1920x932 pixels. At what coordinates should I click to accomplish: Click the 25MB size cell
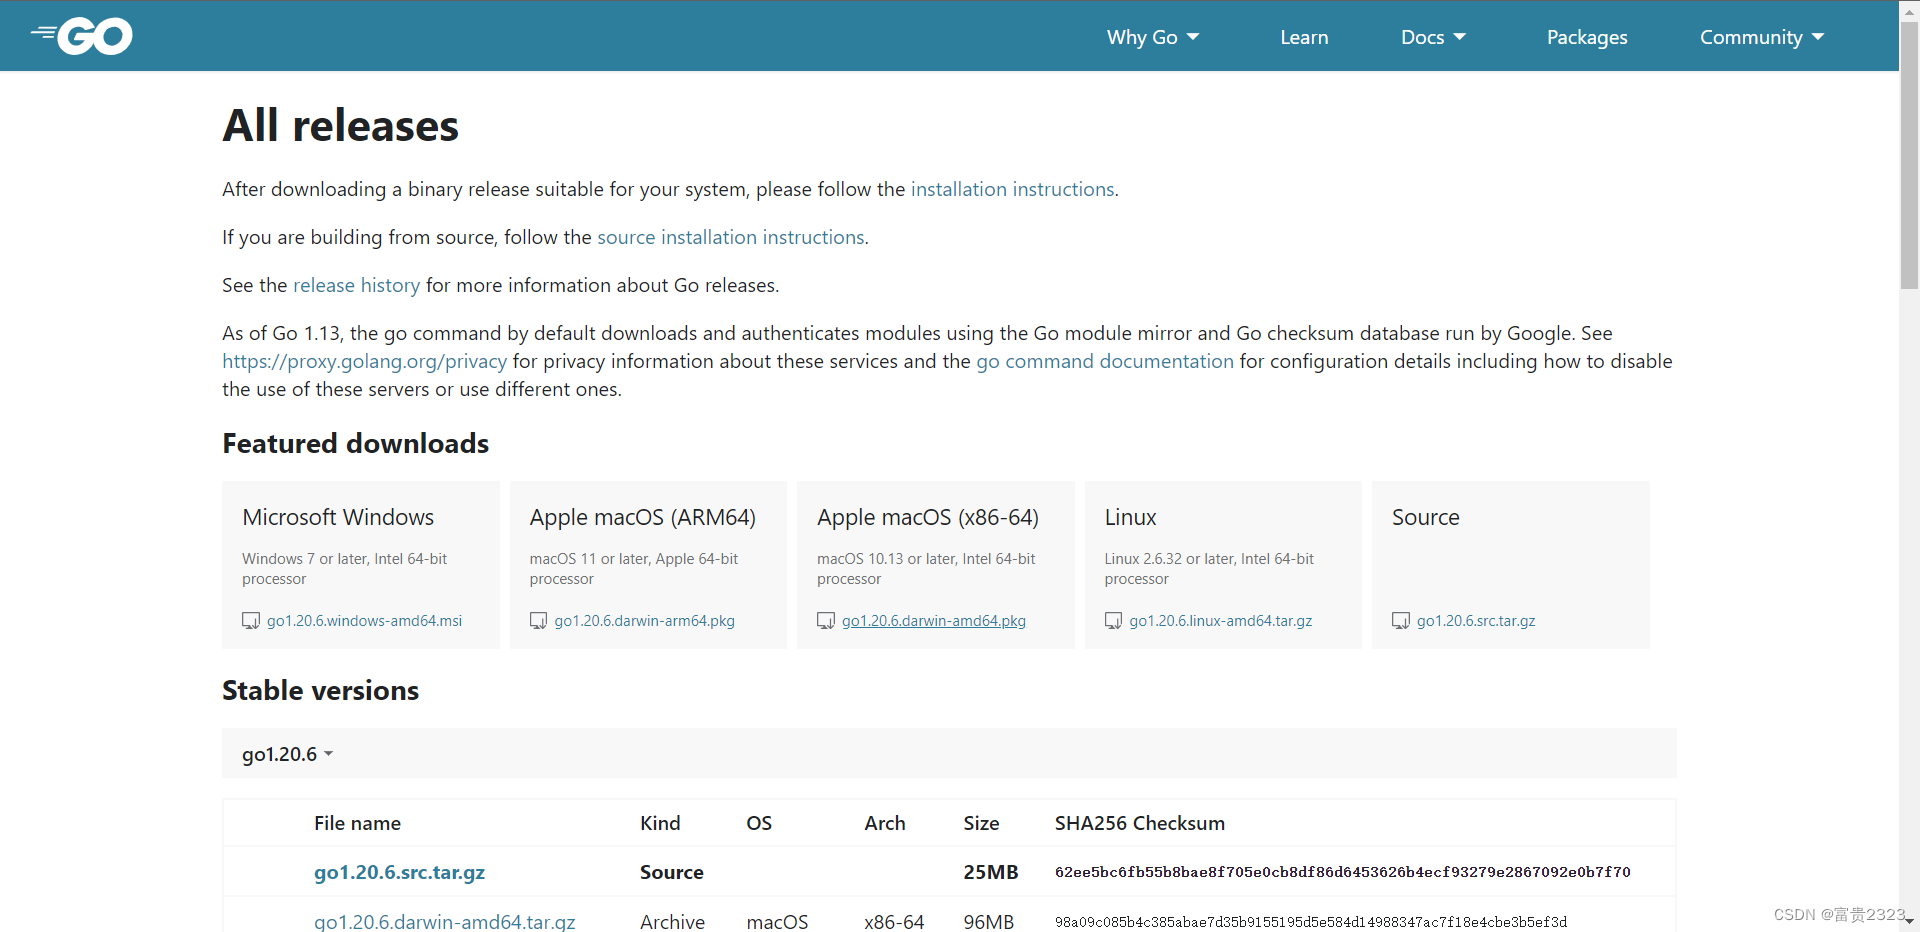(x=990, y=872)
